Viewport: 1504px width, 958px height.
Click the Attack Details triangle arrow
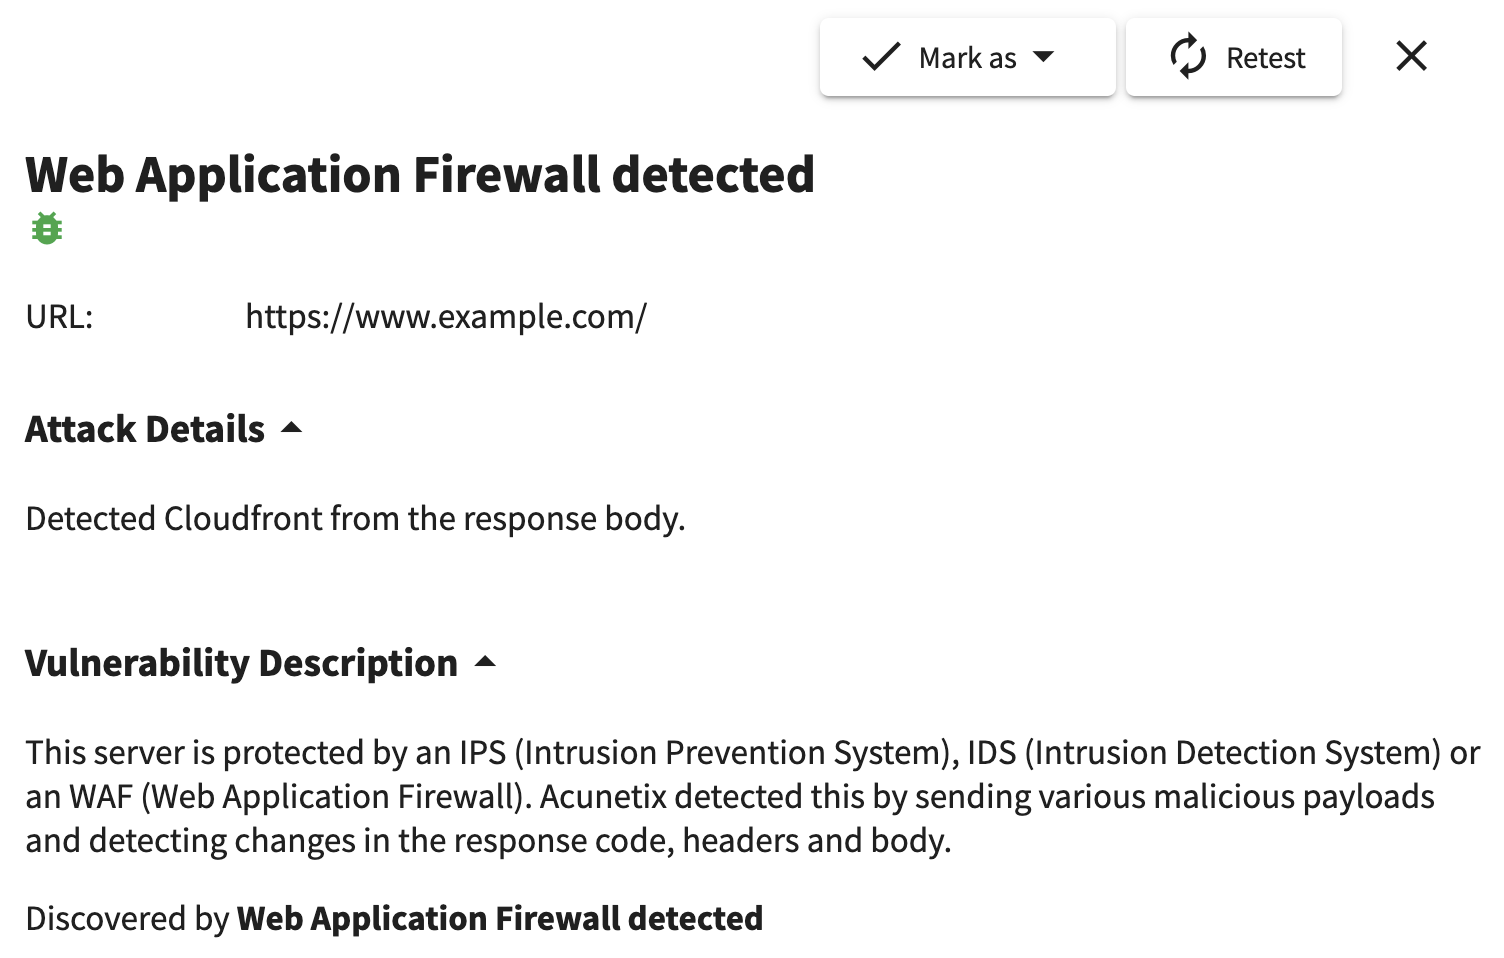pos(291,428)
